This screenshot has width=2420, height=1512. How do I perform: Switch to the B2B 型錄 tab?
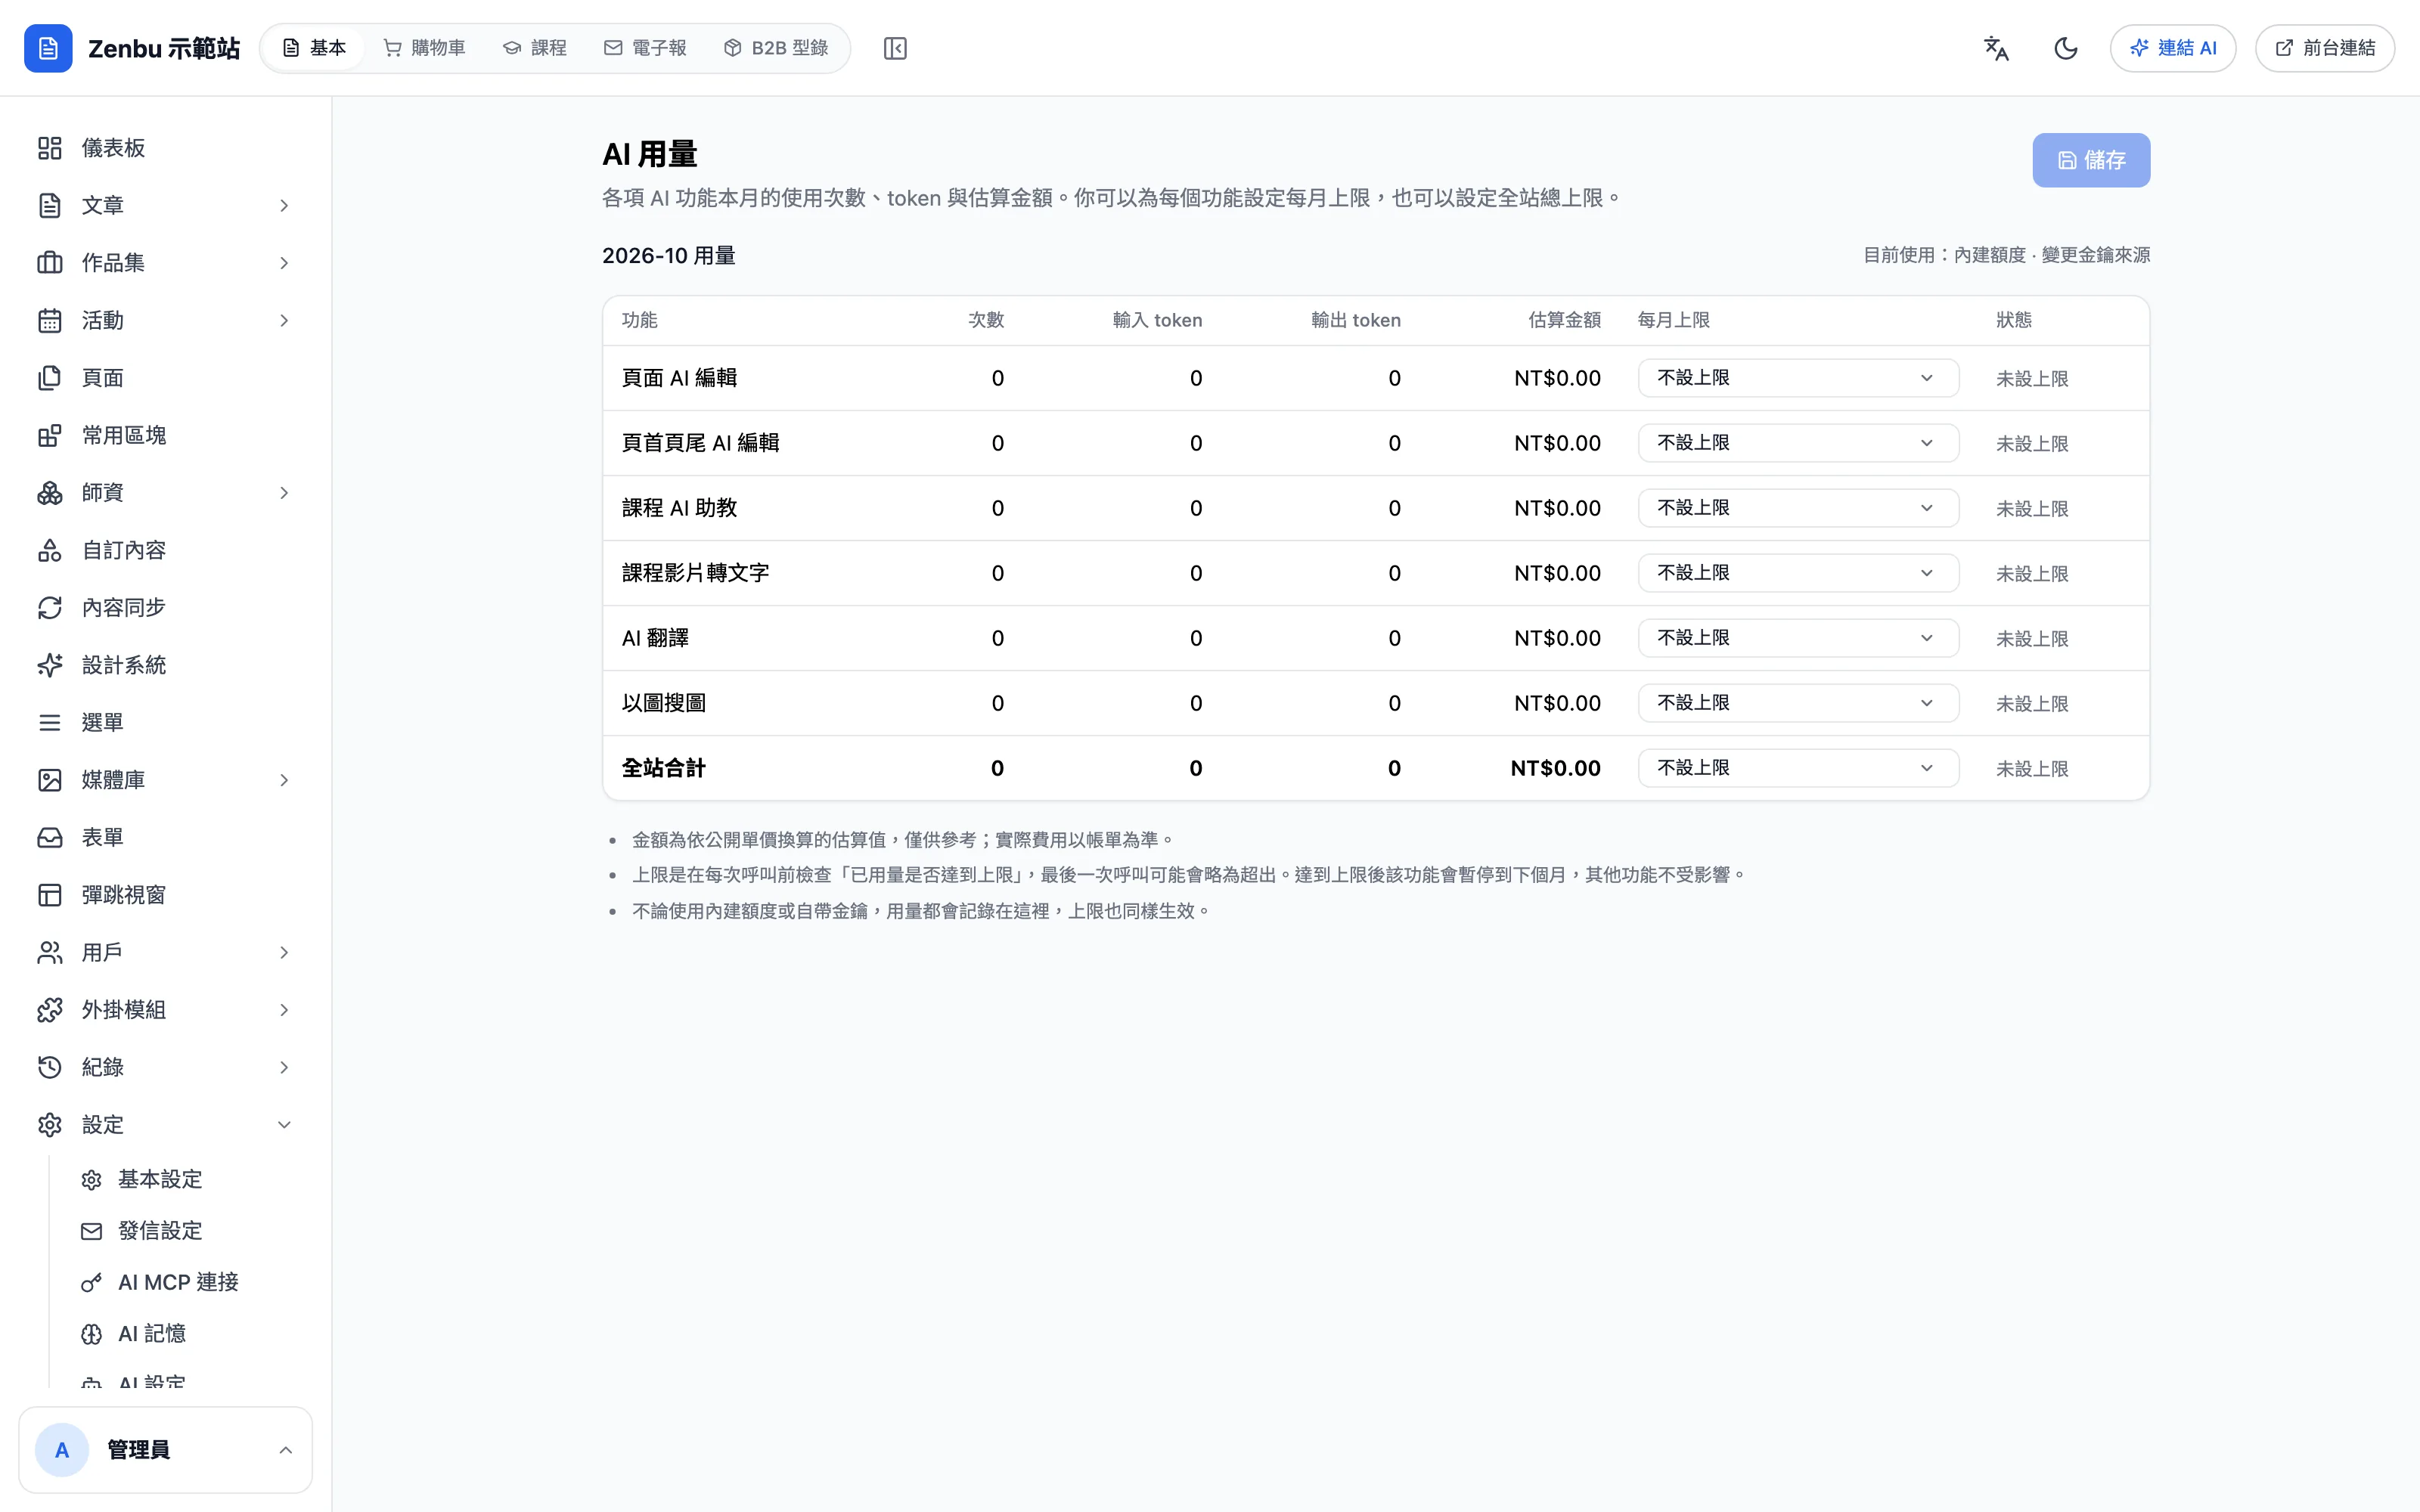776,48
